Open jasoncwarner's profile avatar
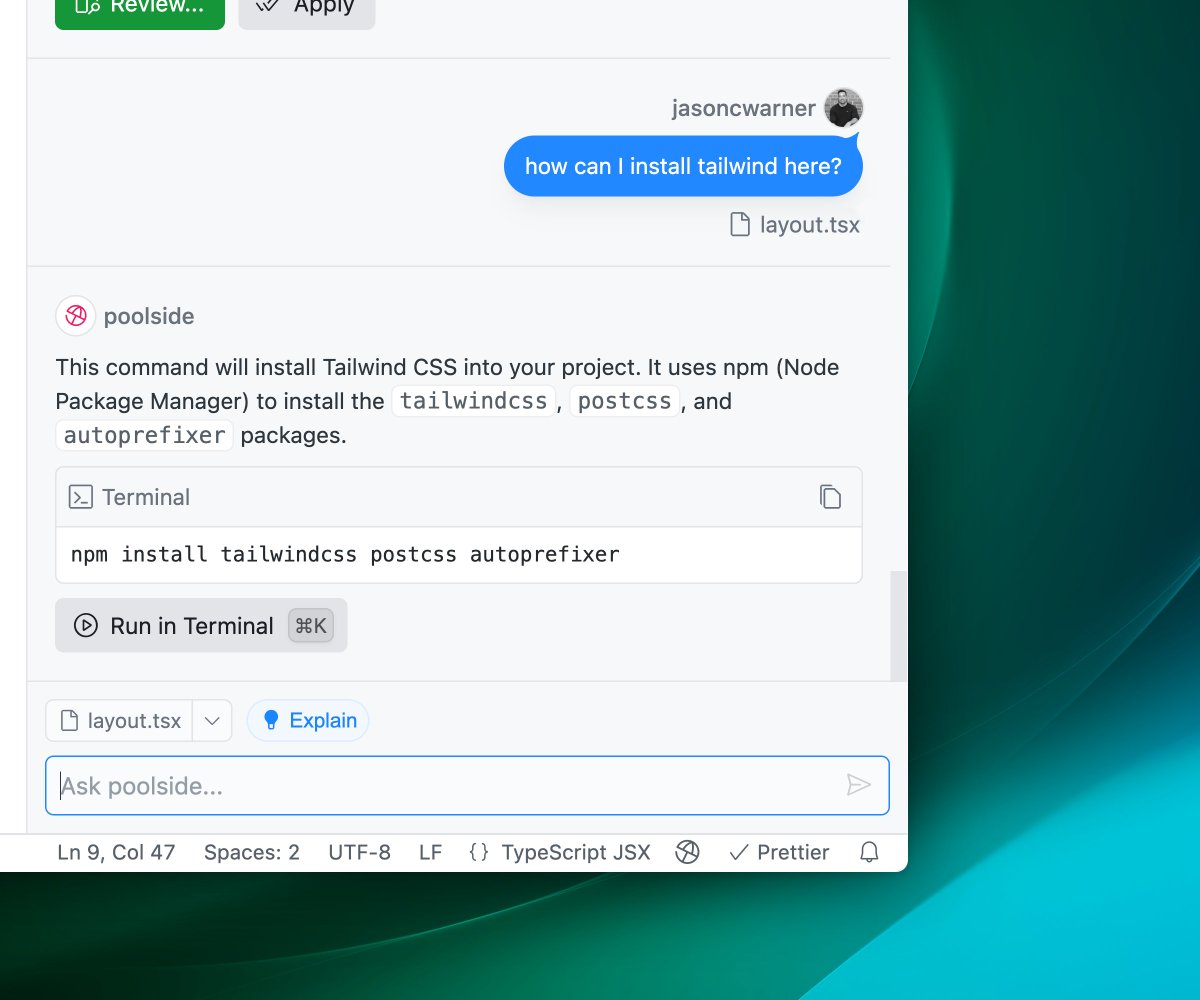1200x1000 pixels. [843, 108]
